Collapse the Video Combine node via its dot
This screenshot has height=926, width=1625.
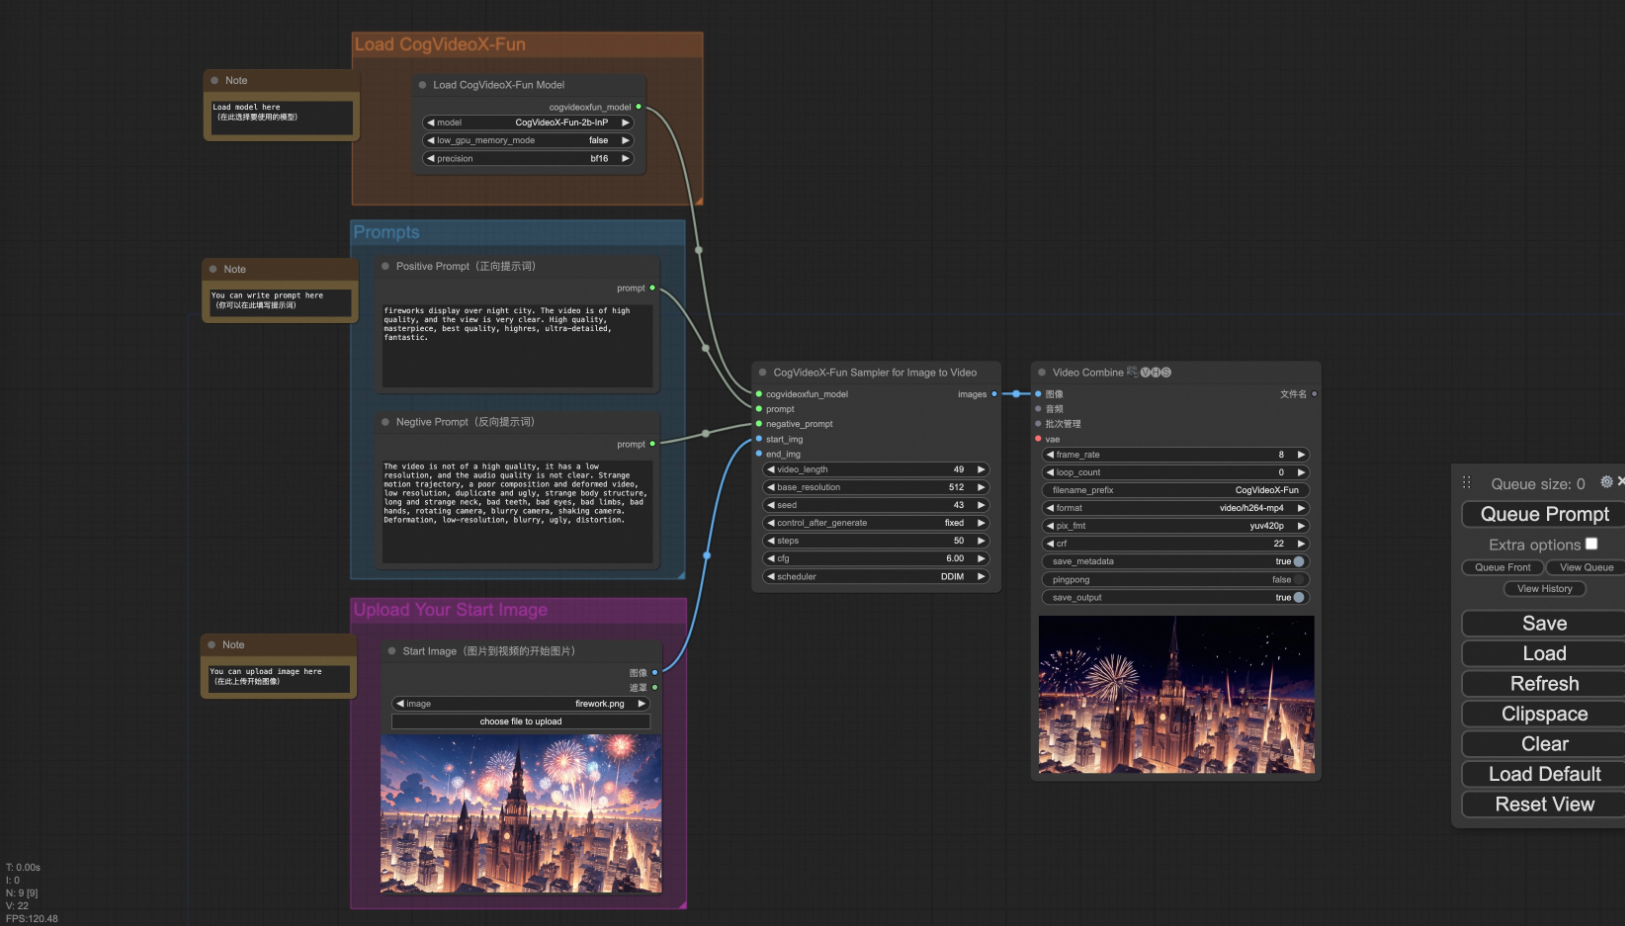1042,372
